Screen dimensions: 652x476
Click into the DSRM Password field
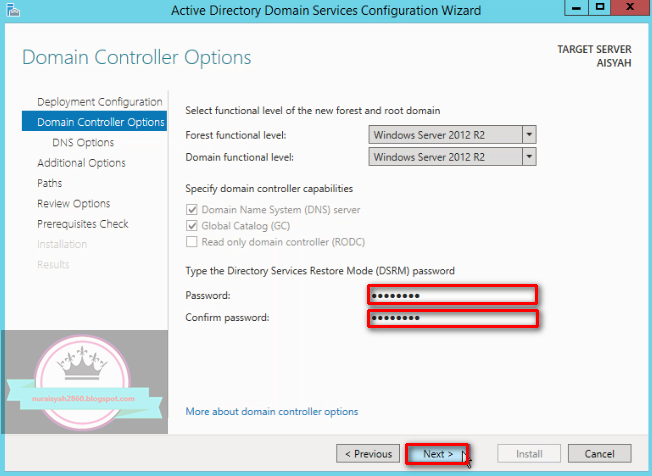(452, 295)
